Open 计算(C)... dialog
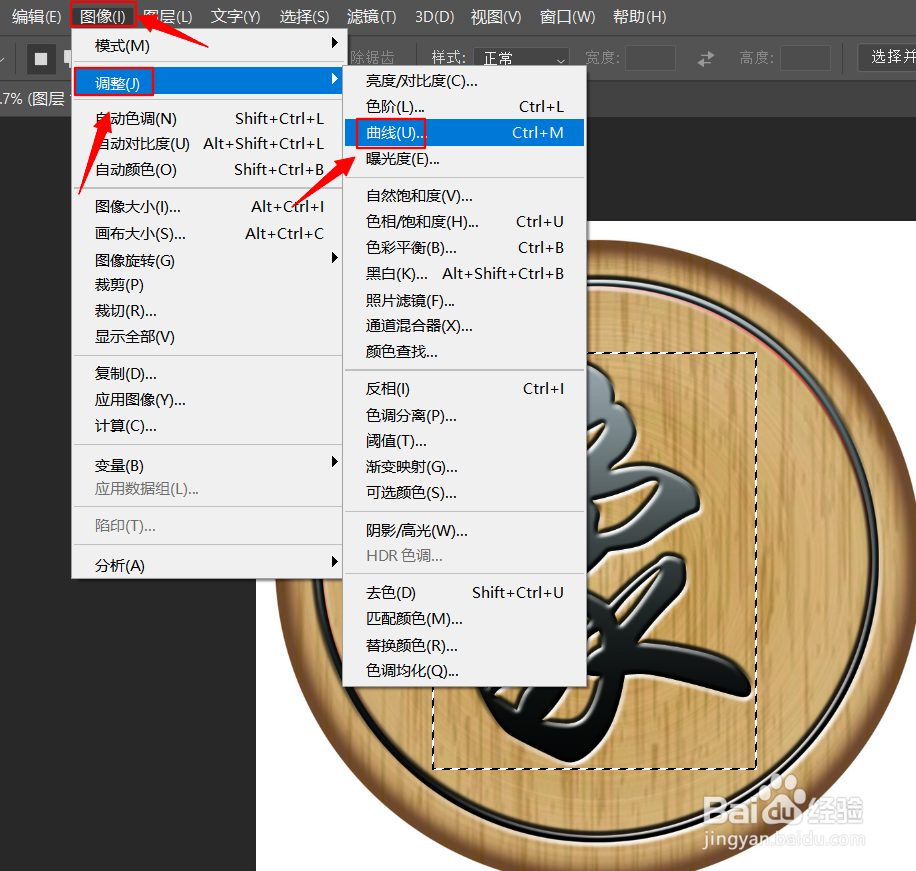Screen dimensions: 916x871 coord(207,426)
